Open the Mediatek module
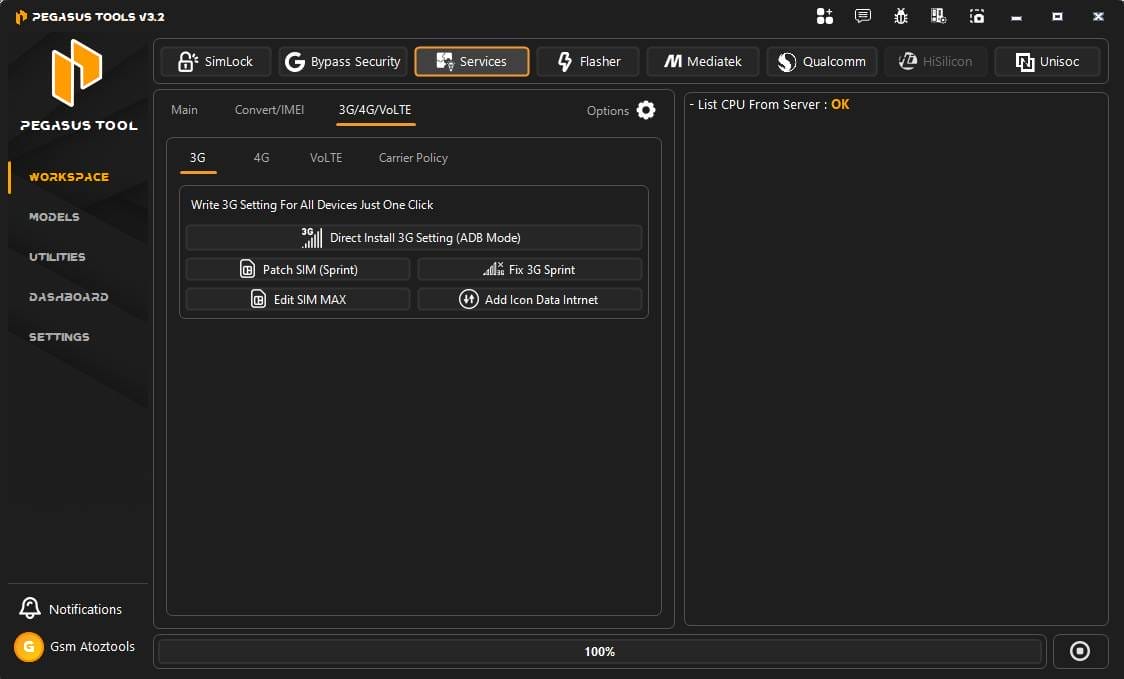Image resolution: width=1124 pixels, height=679 pixels. (703, 61)
